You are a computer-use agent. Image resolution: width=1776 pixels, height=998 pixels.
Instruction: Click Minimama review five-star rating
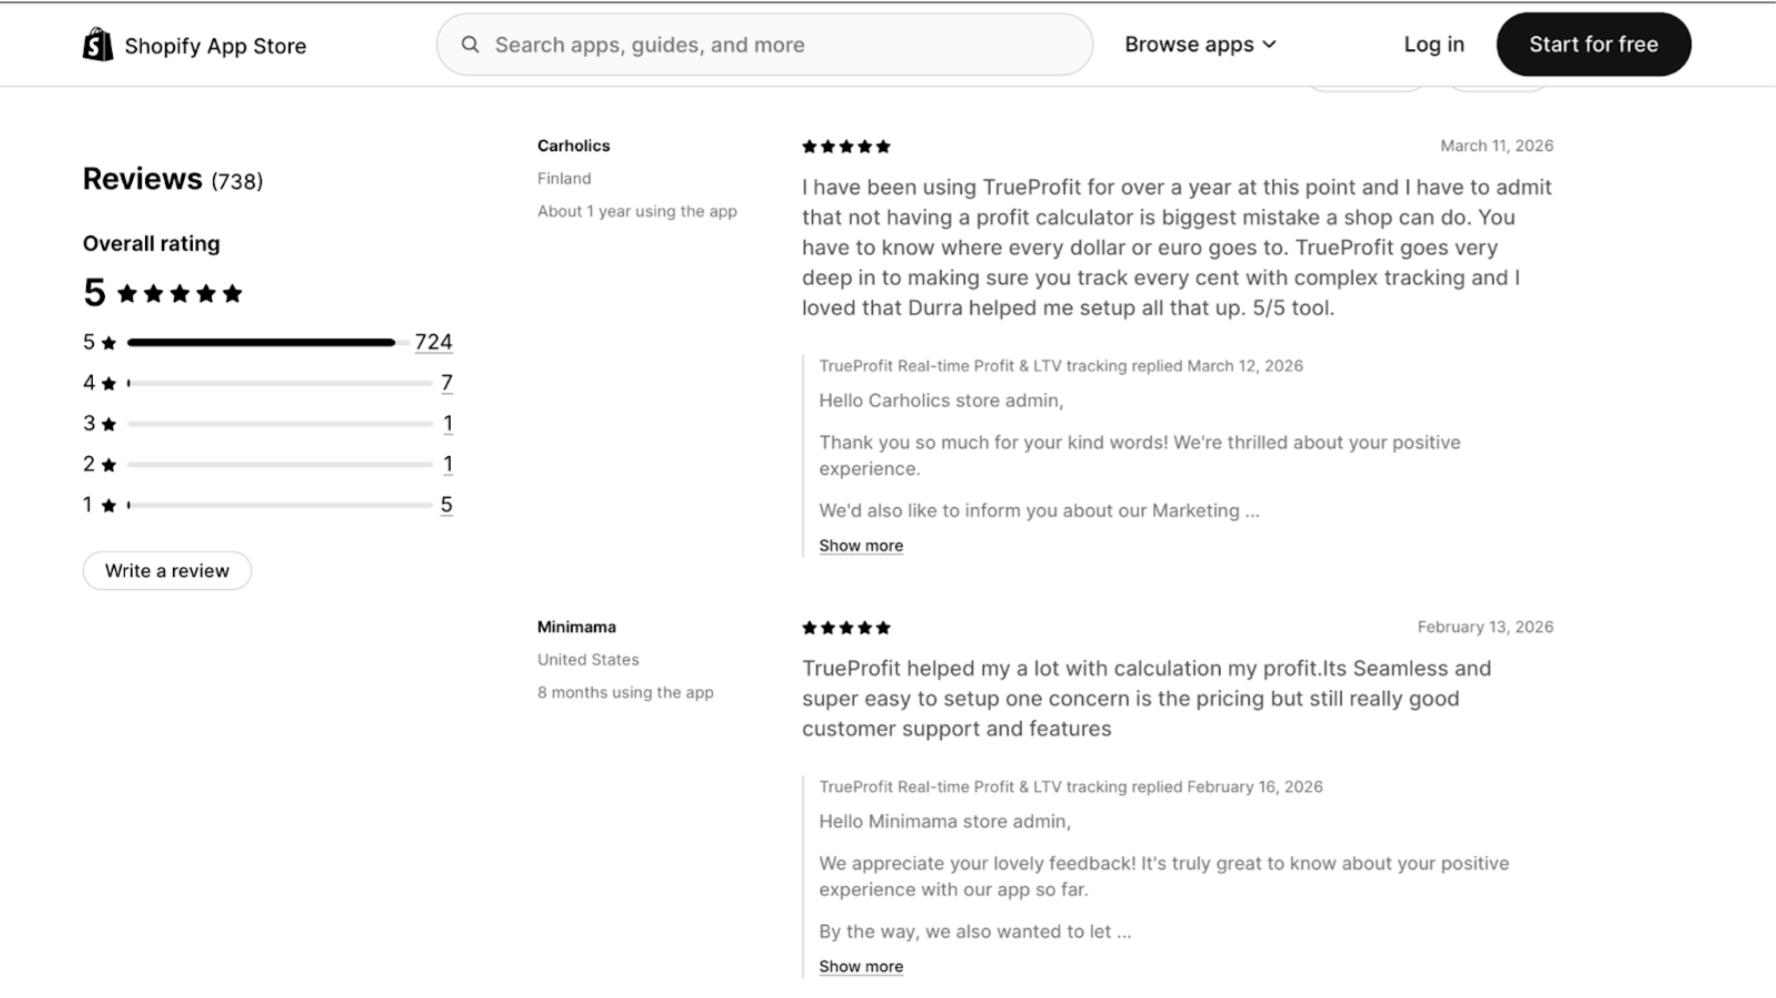pos(846,628)
